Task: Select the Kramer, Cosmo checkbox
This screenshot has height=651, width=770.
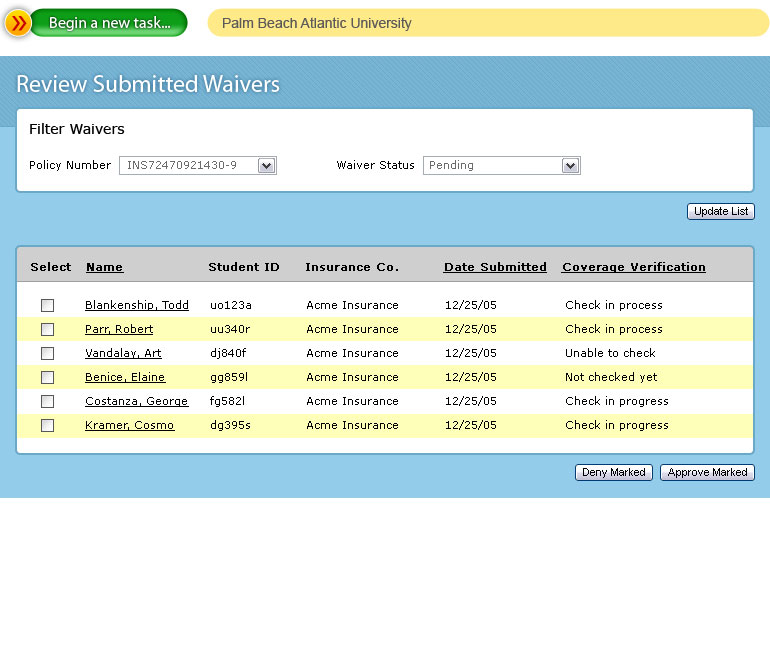Action: pos(48,426)
